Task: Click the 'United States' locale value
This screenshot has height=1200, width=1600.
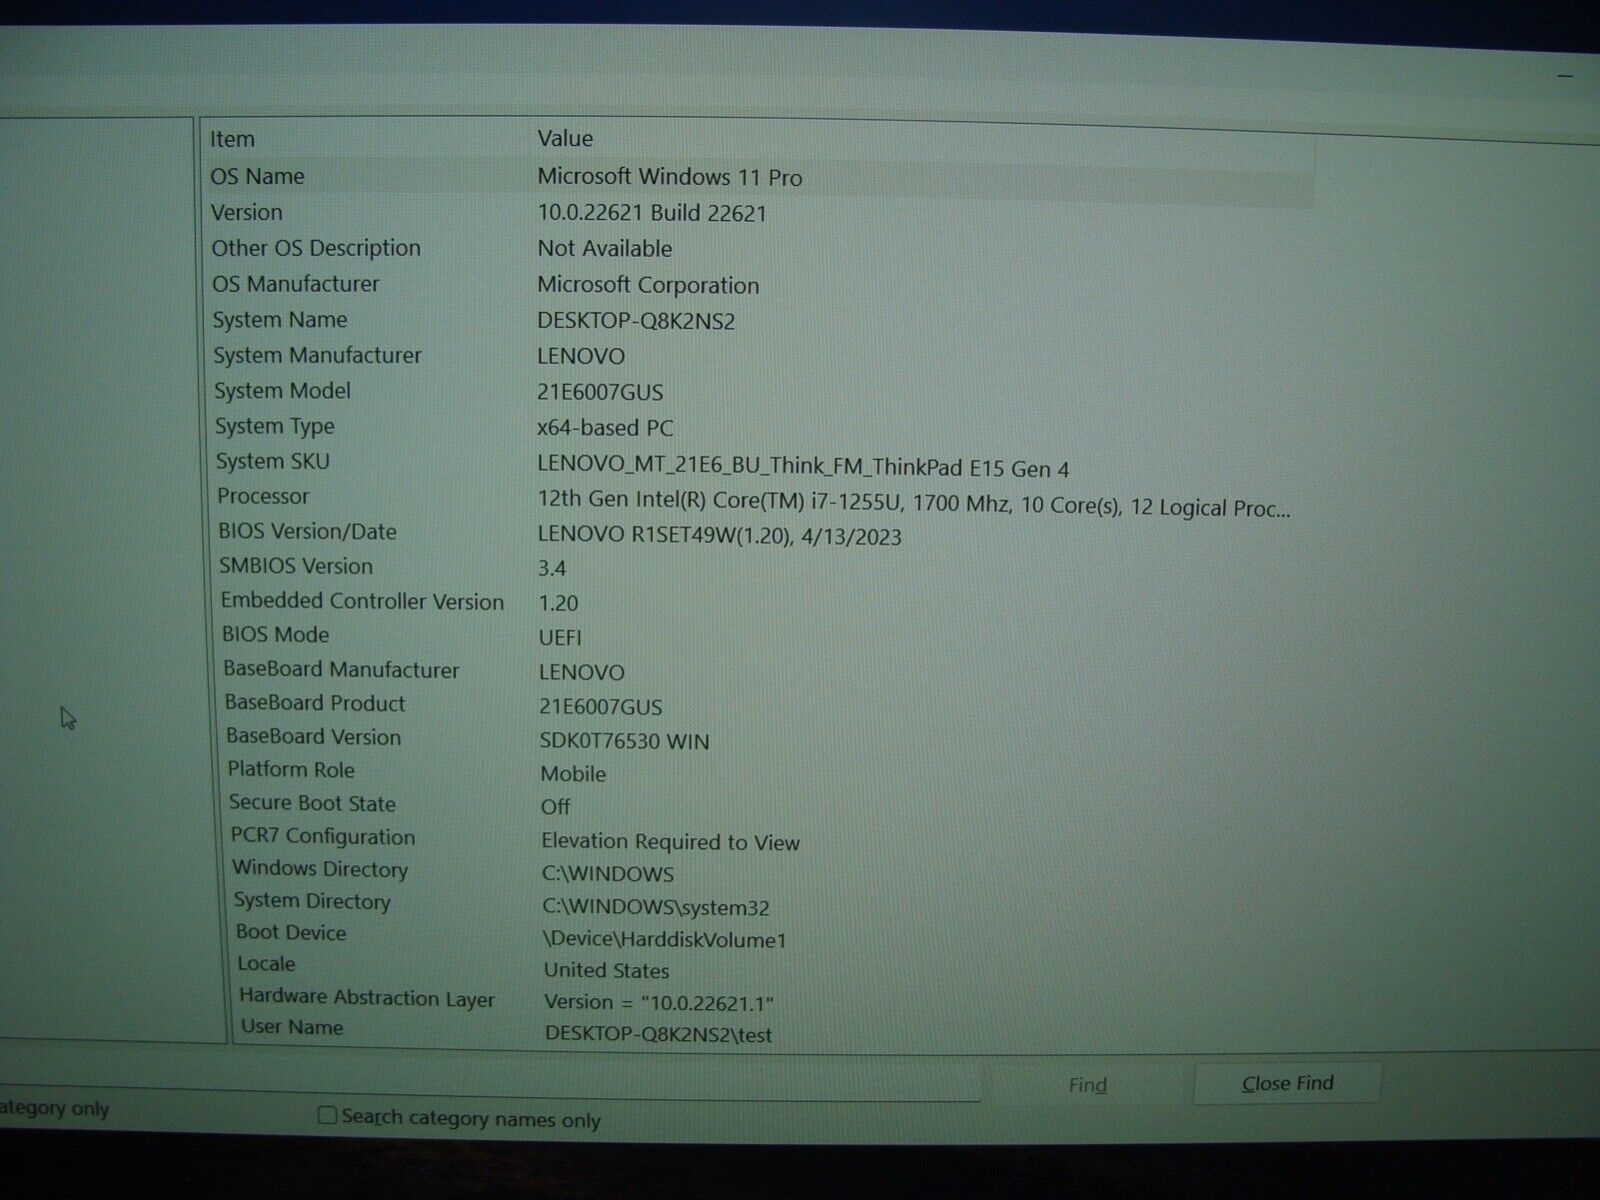Action: [607, 970]
